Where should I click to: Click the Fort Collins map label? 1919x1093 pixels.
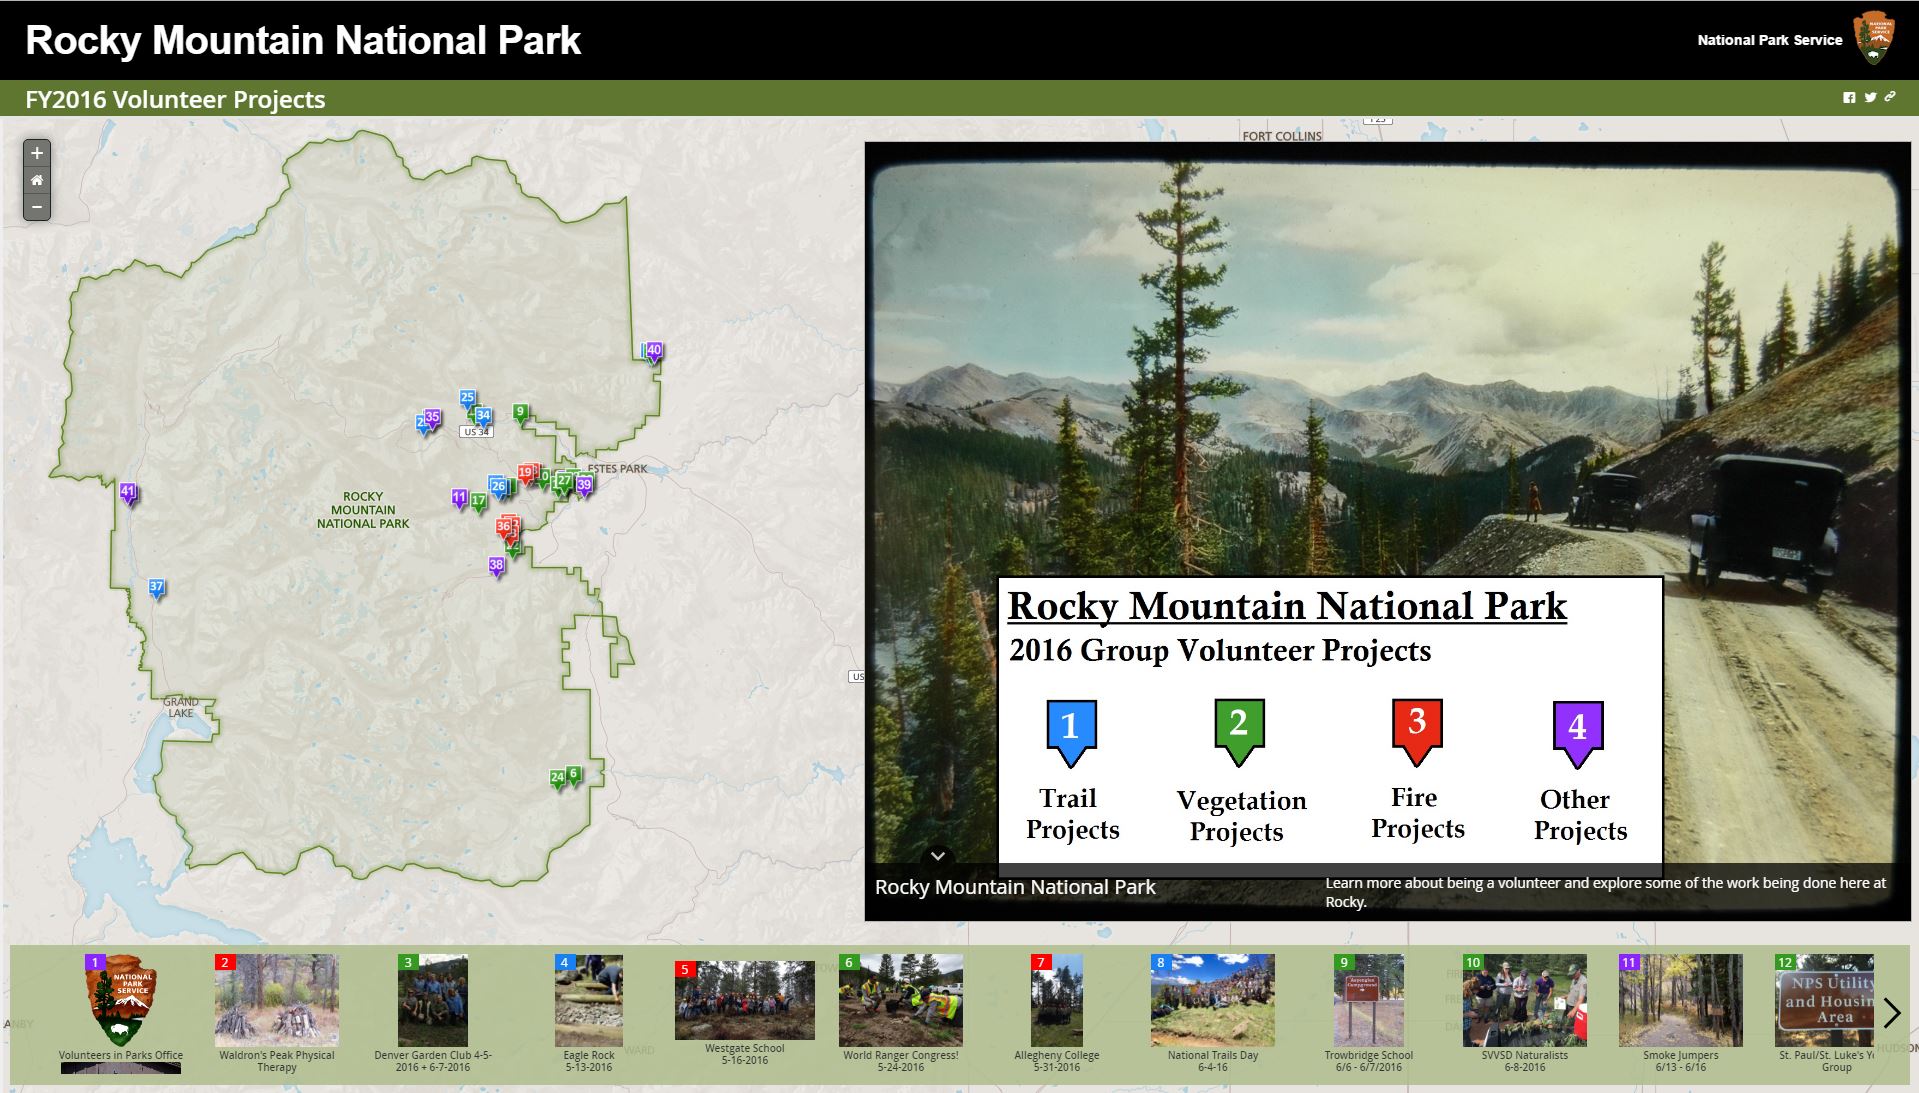click(x=1282, y=136)
